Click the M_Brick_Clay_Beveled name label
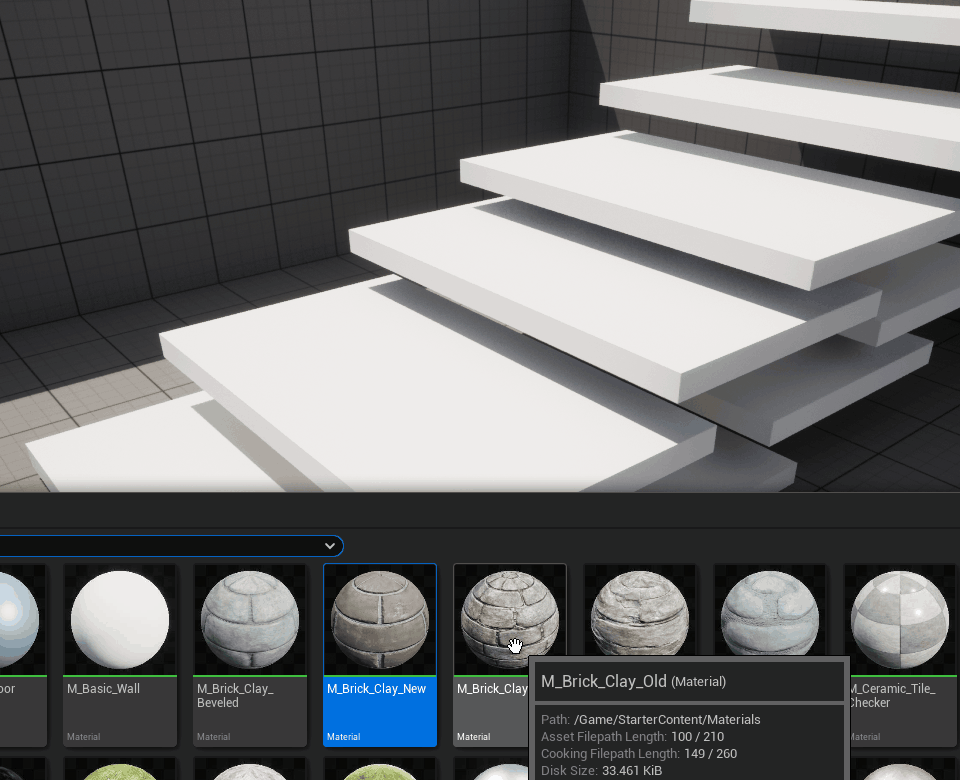The height and width of the screenshot is (780, 960). (235, 696)
